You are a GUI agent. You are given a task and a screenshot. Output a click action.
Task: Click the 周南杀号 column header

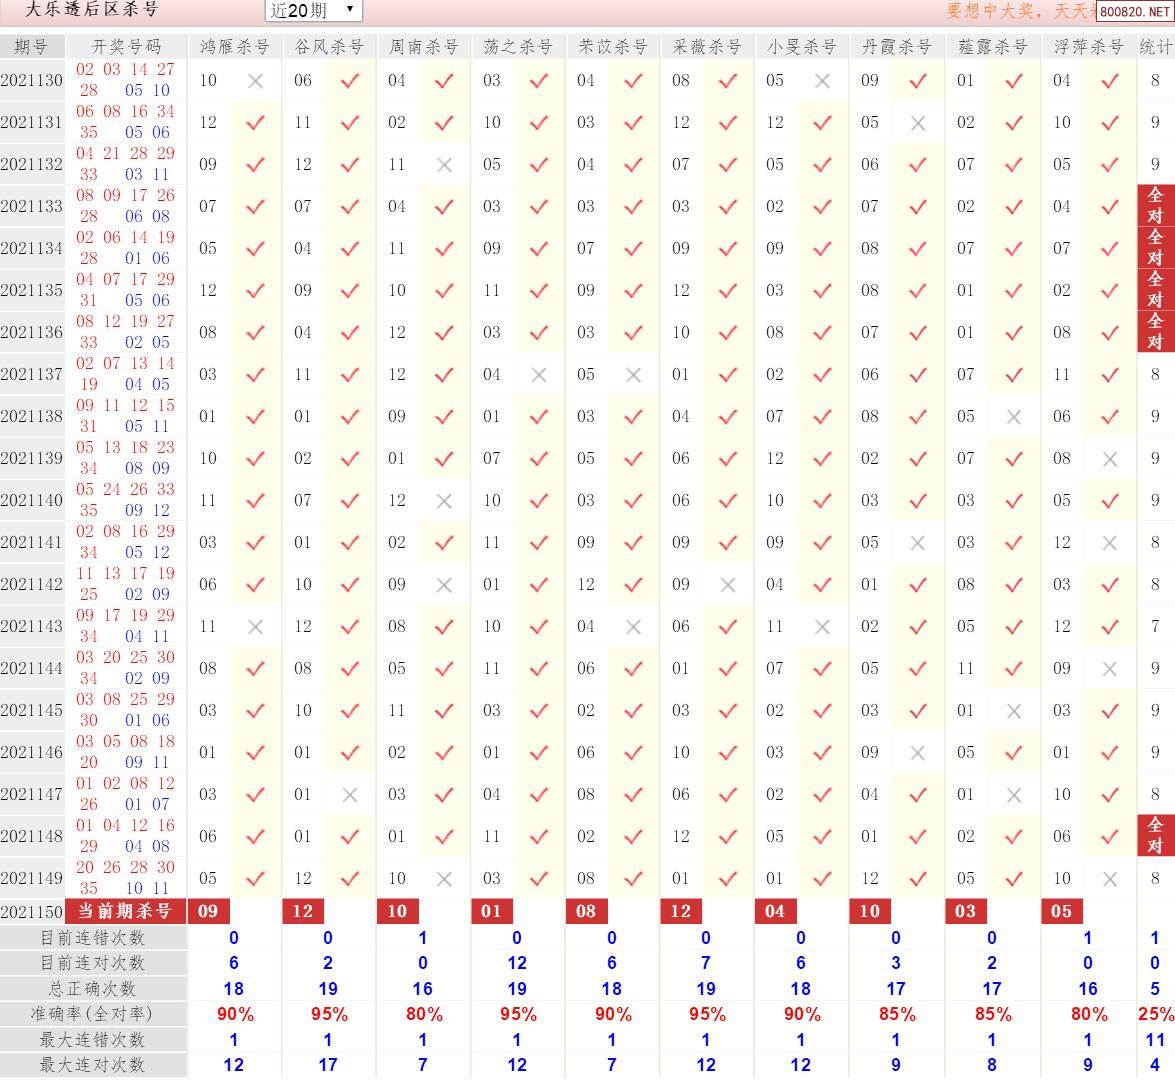[x=423, y=46]
